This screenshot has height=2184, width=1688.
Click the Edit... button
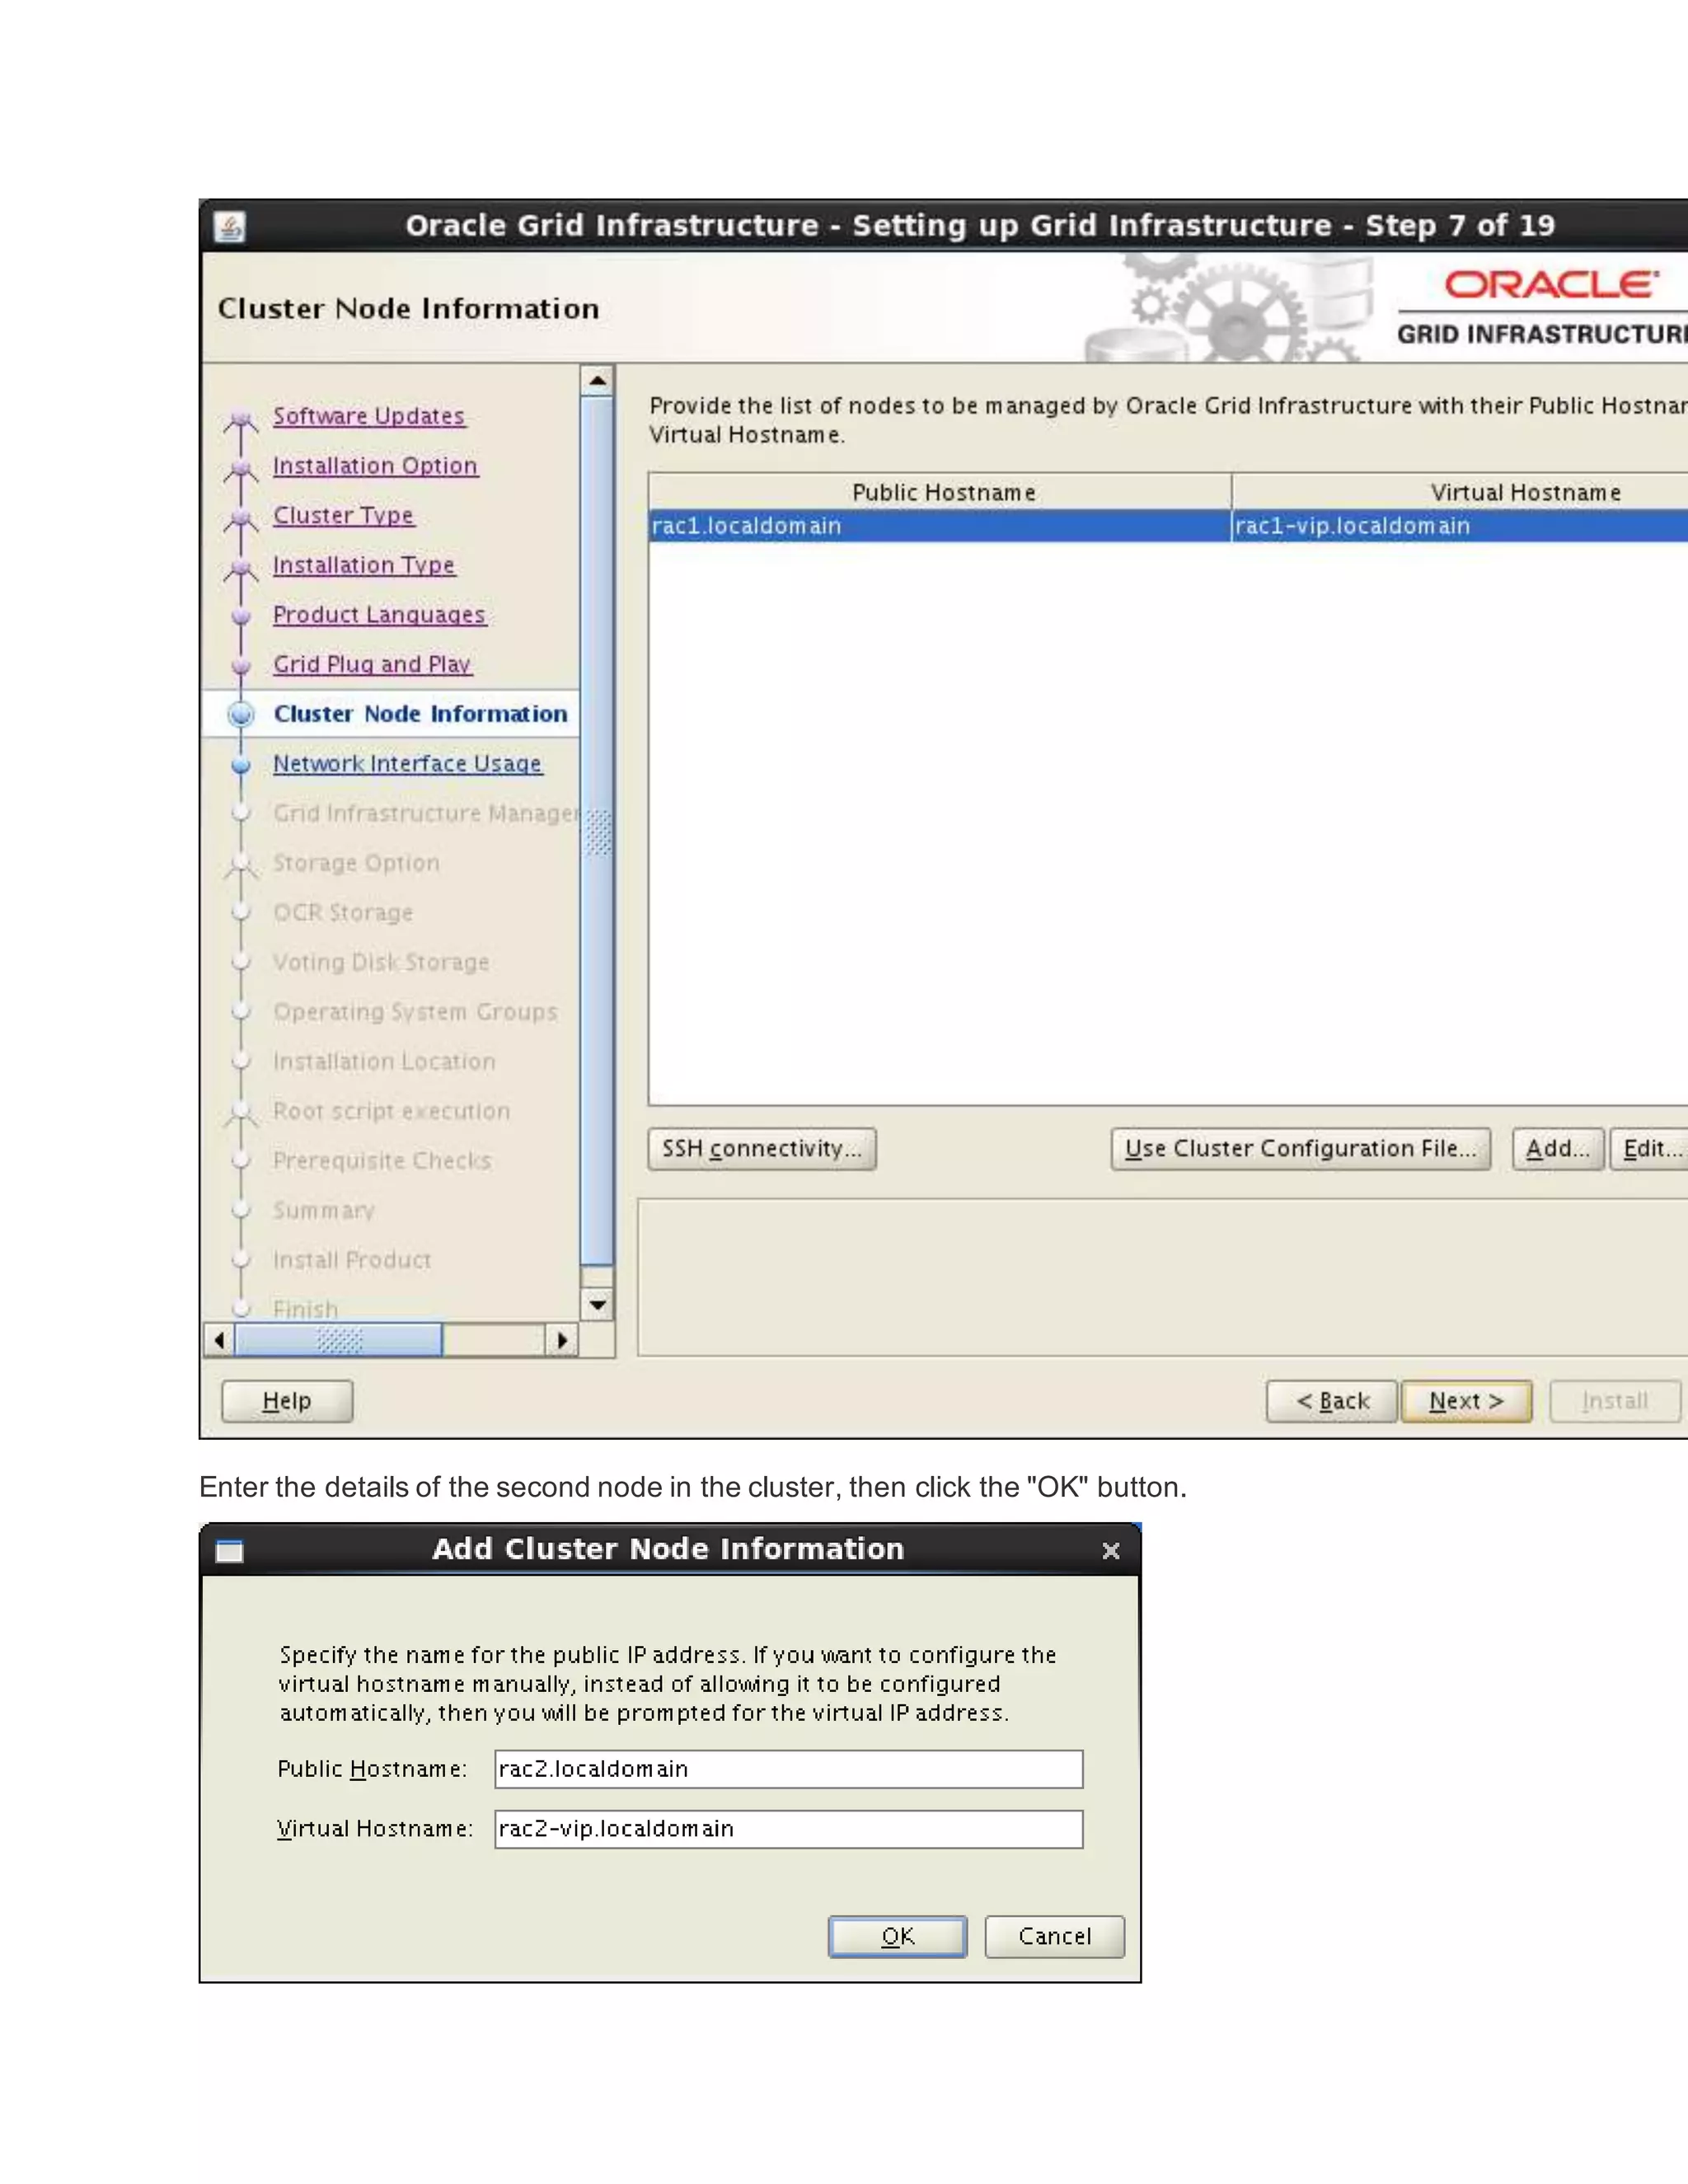pyautogui.click(x=1650, y=1149)
